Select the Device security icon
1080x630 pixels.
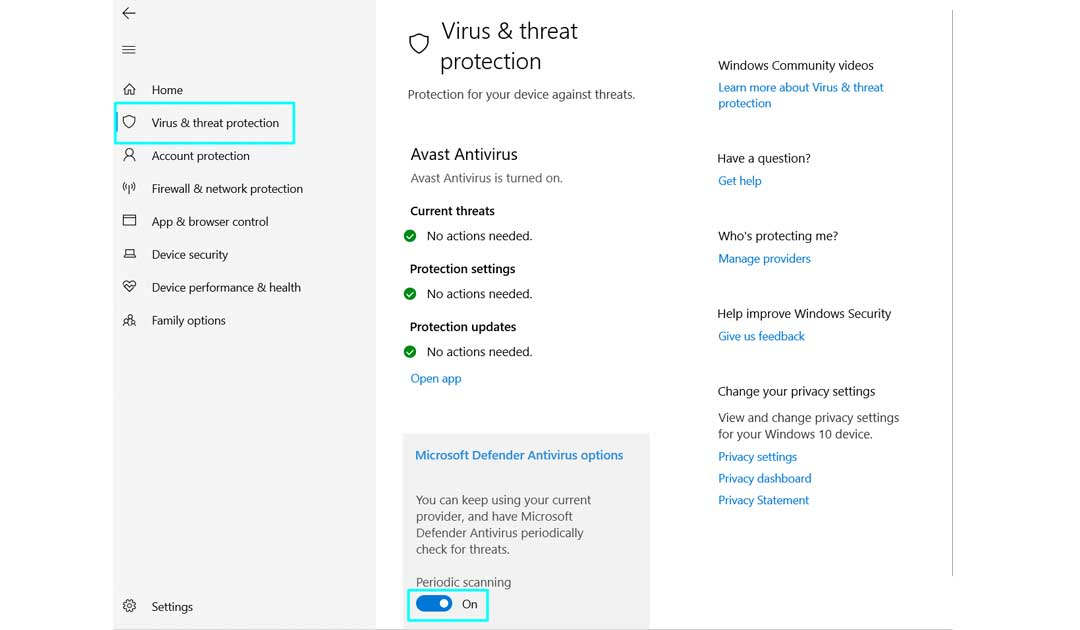click(x=129, y=254)
